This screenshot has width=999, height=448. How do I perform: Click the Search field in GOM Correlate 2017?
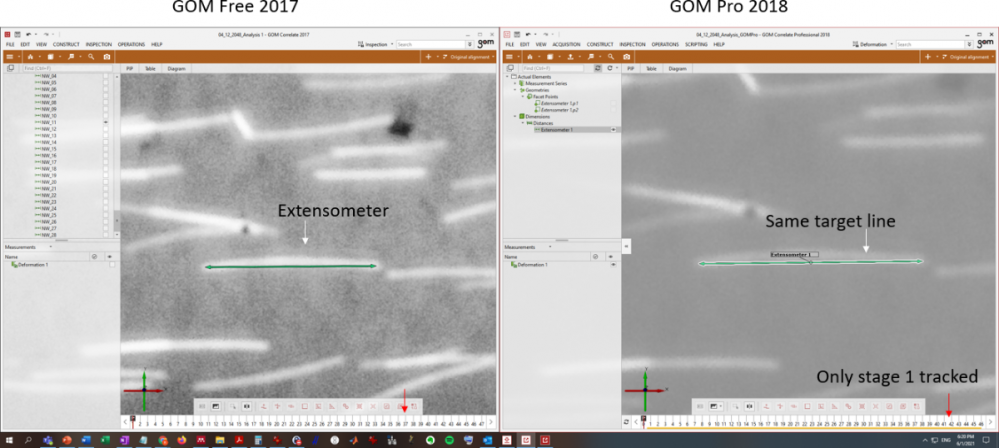pyautogui.click(x=430, y=45)
